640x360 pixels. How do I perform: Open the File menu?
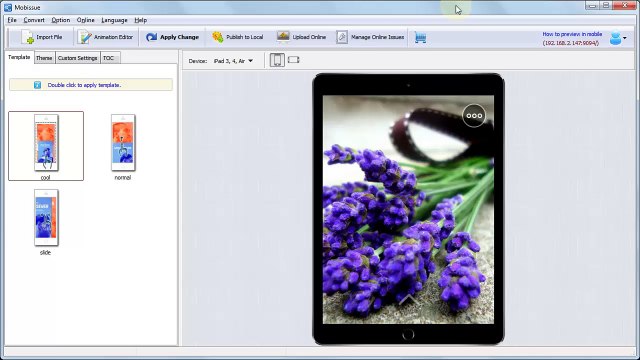tap(12, 20)
